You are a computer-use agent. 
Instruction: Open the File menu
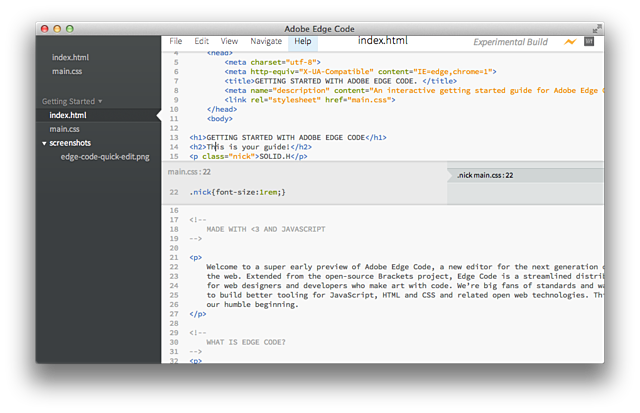pyautogui.click(x=176, y=41)
